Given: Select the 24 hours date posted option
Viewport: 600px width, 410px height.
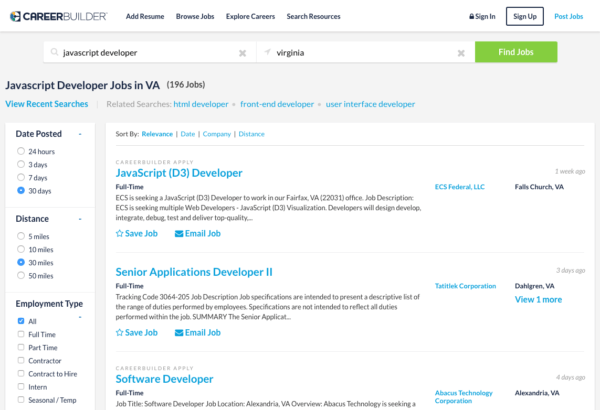Looking at the screenshot, I should [x=21, y=151].
